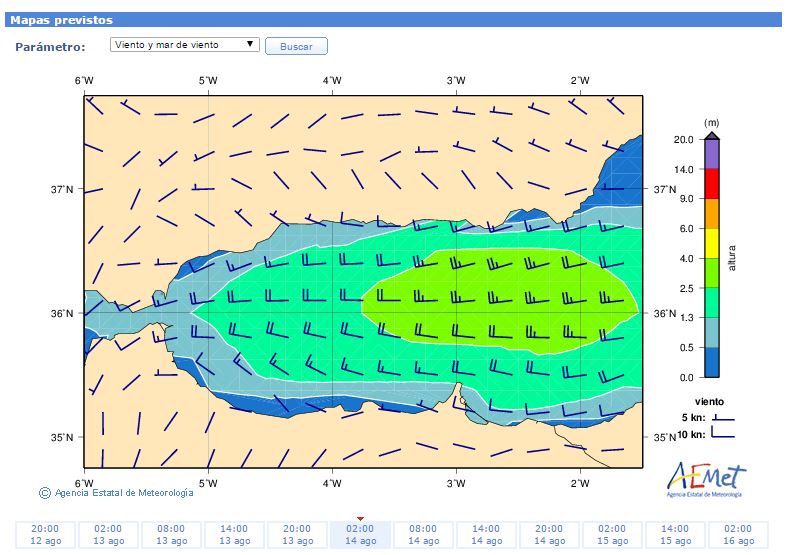The width and height of the screenshot is (787, 555).
Task: Select the 14:00 14 ago time step
Action: pos(486,535)
